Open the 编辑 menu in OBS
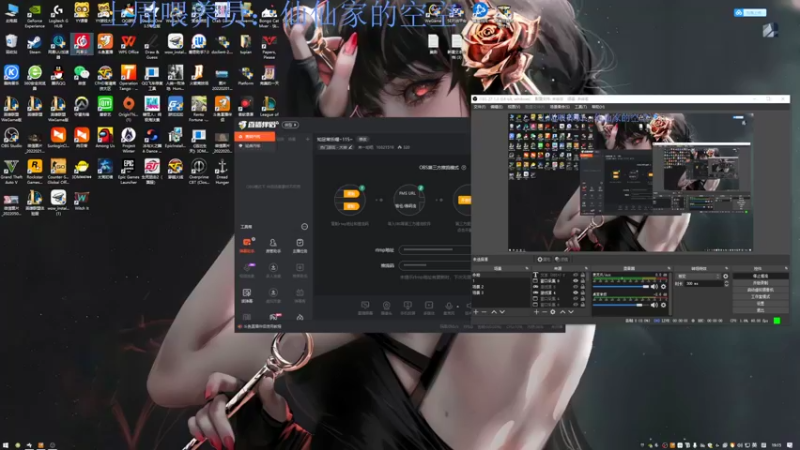This screenshot has width=800, height=450. 496,107
